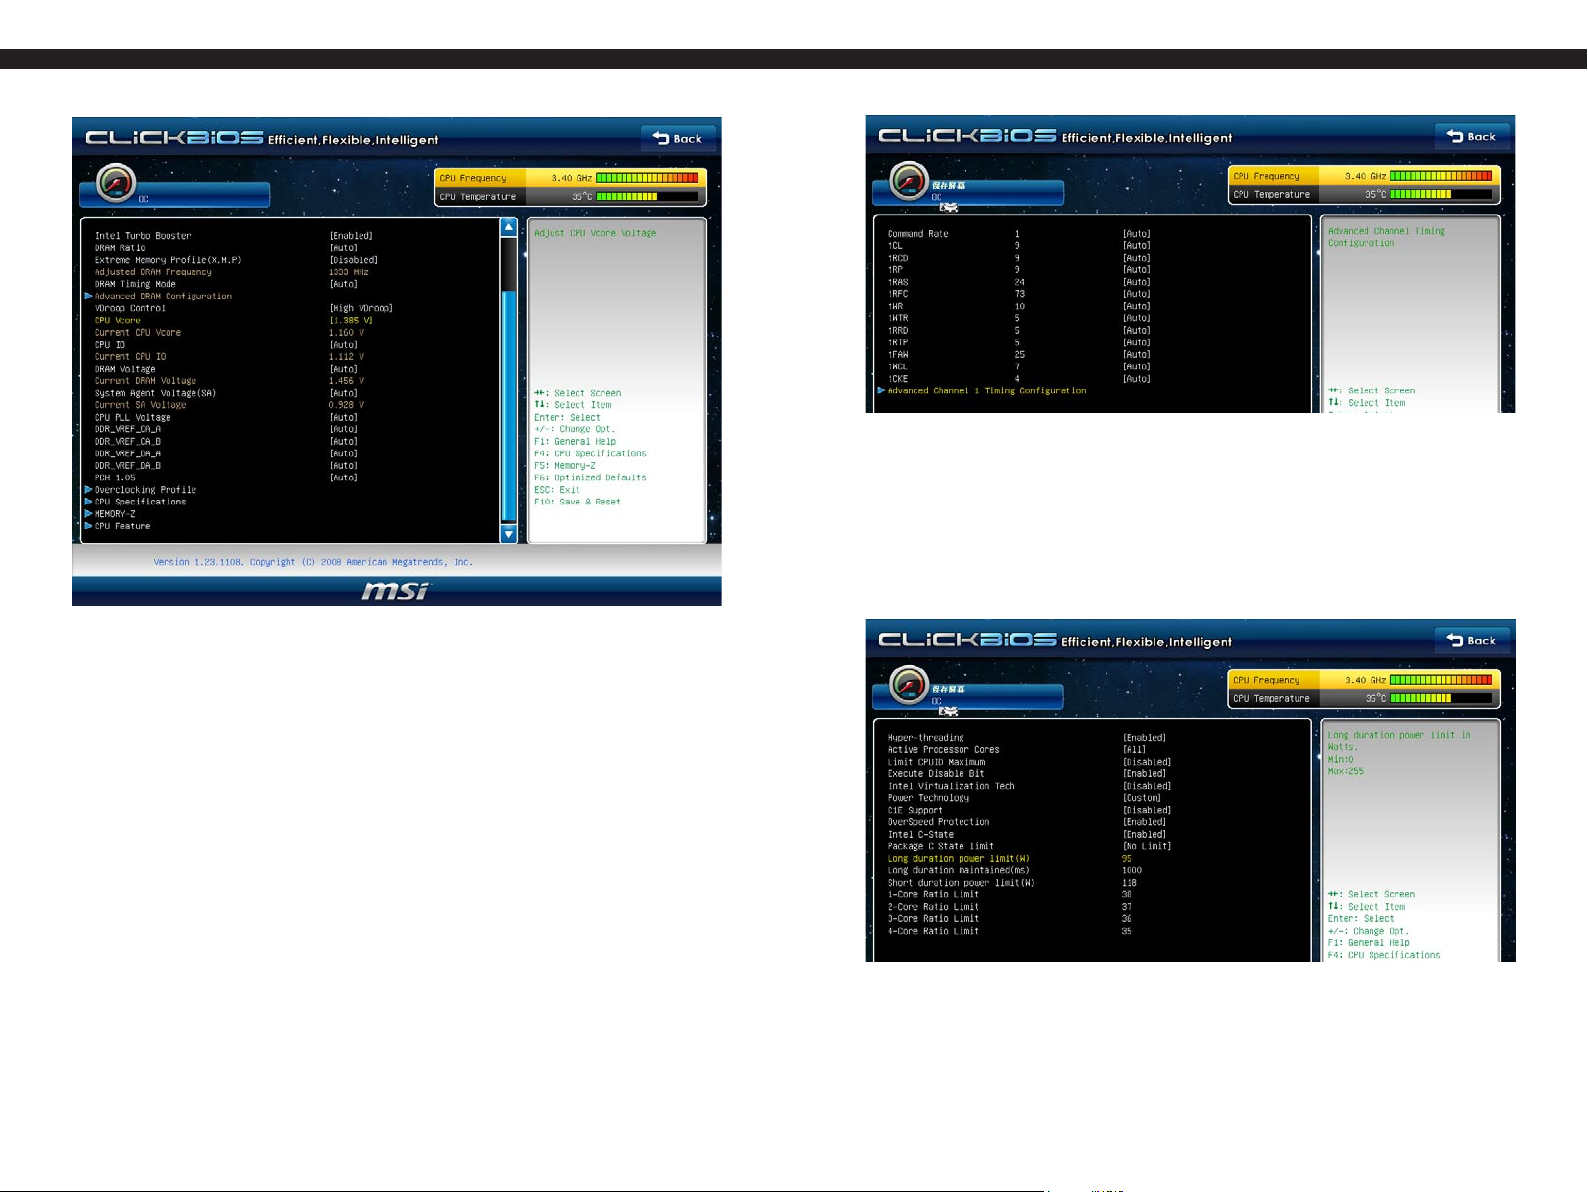Screen dimensions: 1588x1192
Task: Click the OC gauge icon in the main OC screen
Action: pos(116,183)
